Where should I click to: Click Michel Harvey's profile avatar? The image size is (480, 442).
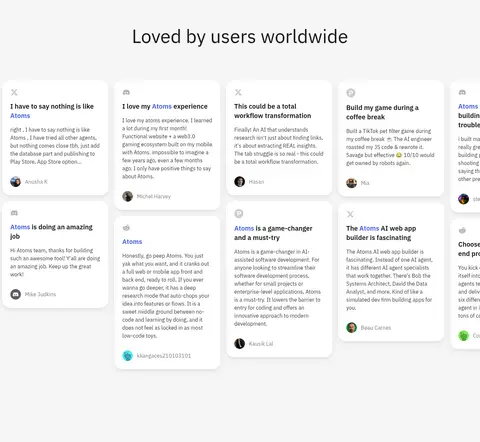[x=127, y=196]
